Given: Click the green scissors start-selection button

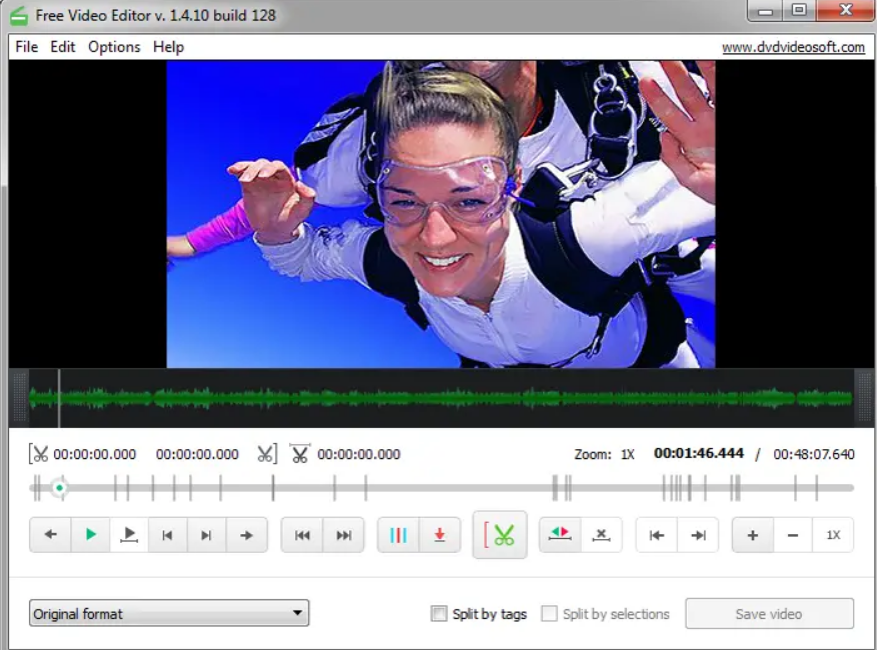Looking at the screenshot, I should point(500,535).
